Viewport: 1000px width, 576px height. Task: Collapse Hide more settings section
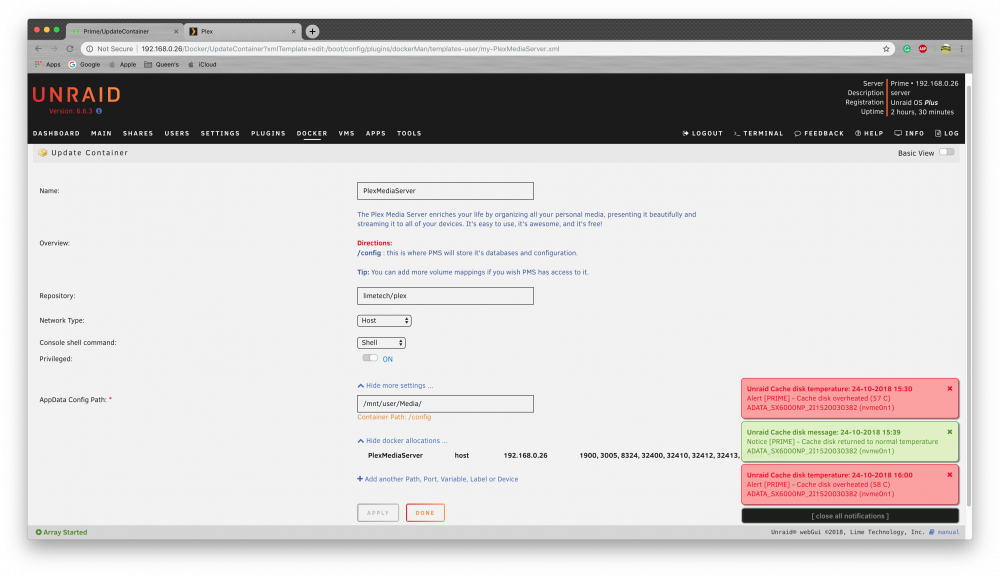(395, 385)
